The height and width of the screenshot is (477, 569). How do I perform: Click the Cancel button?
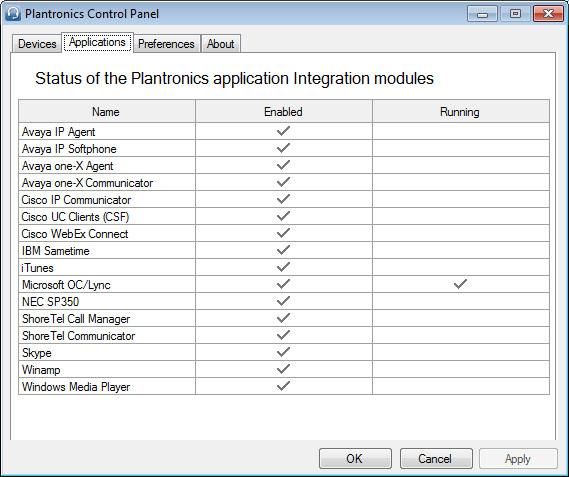436,458
